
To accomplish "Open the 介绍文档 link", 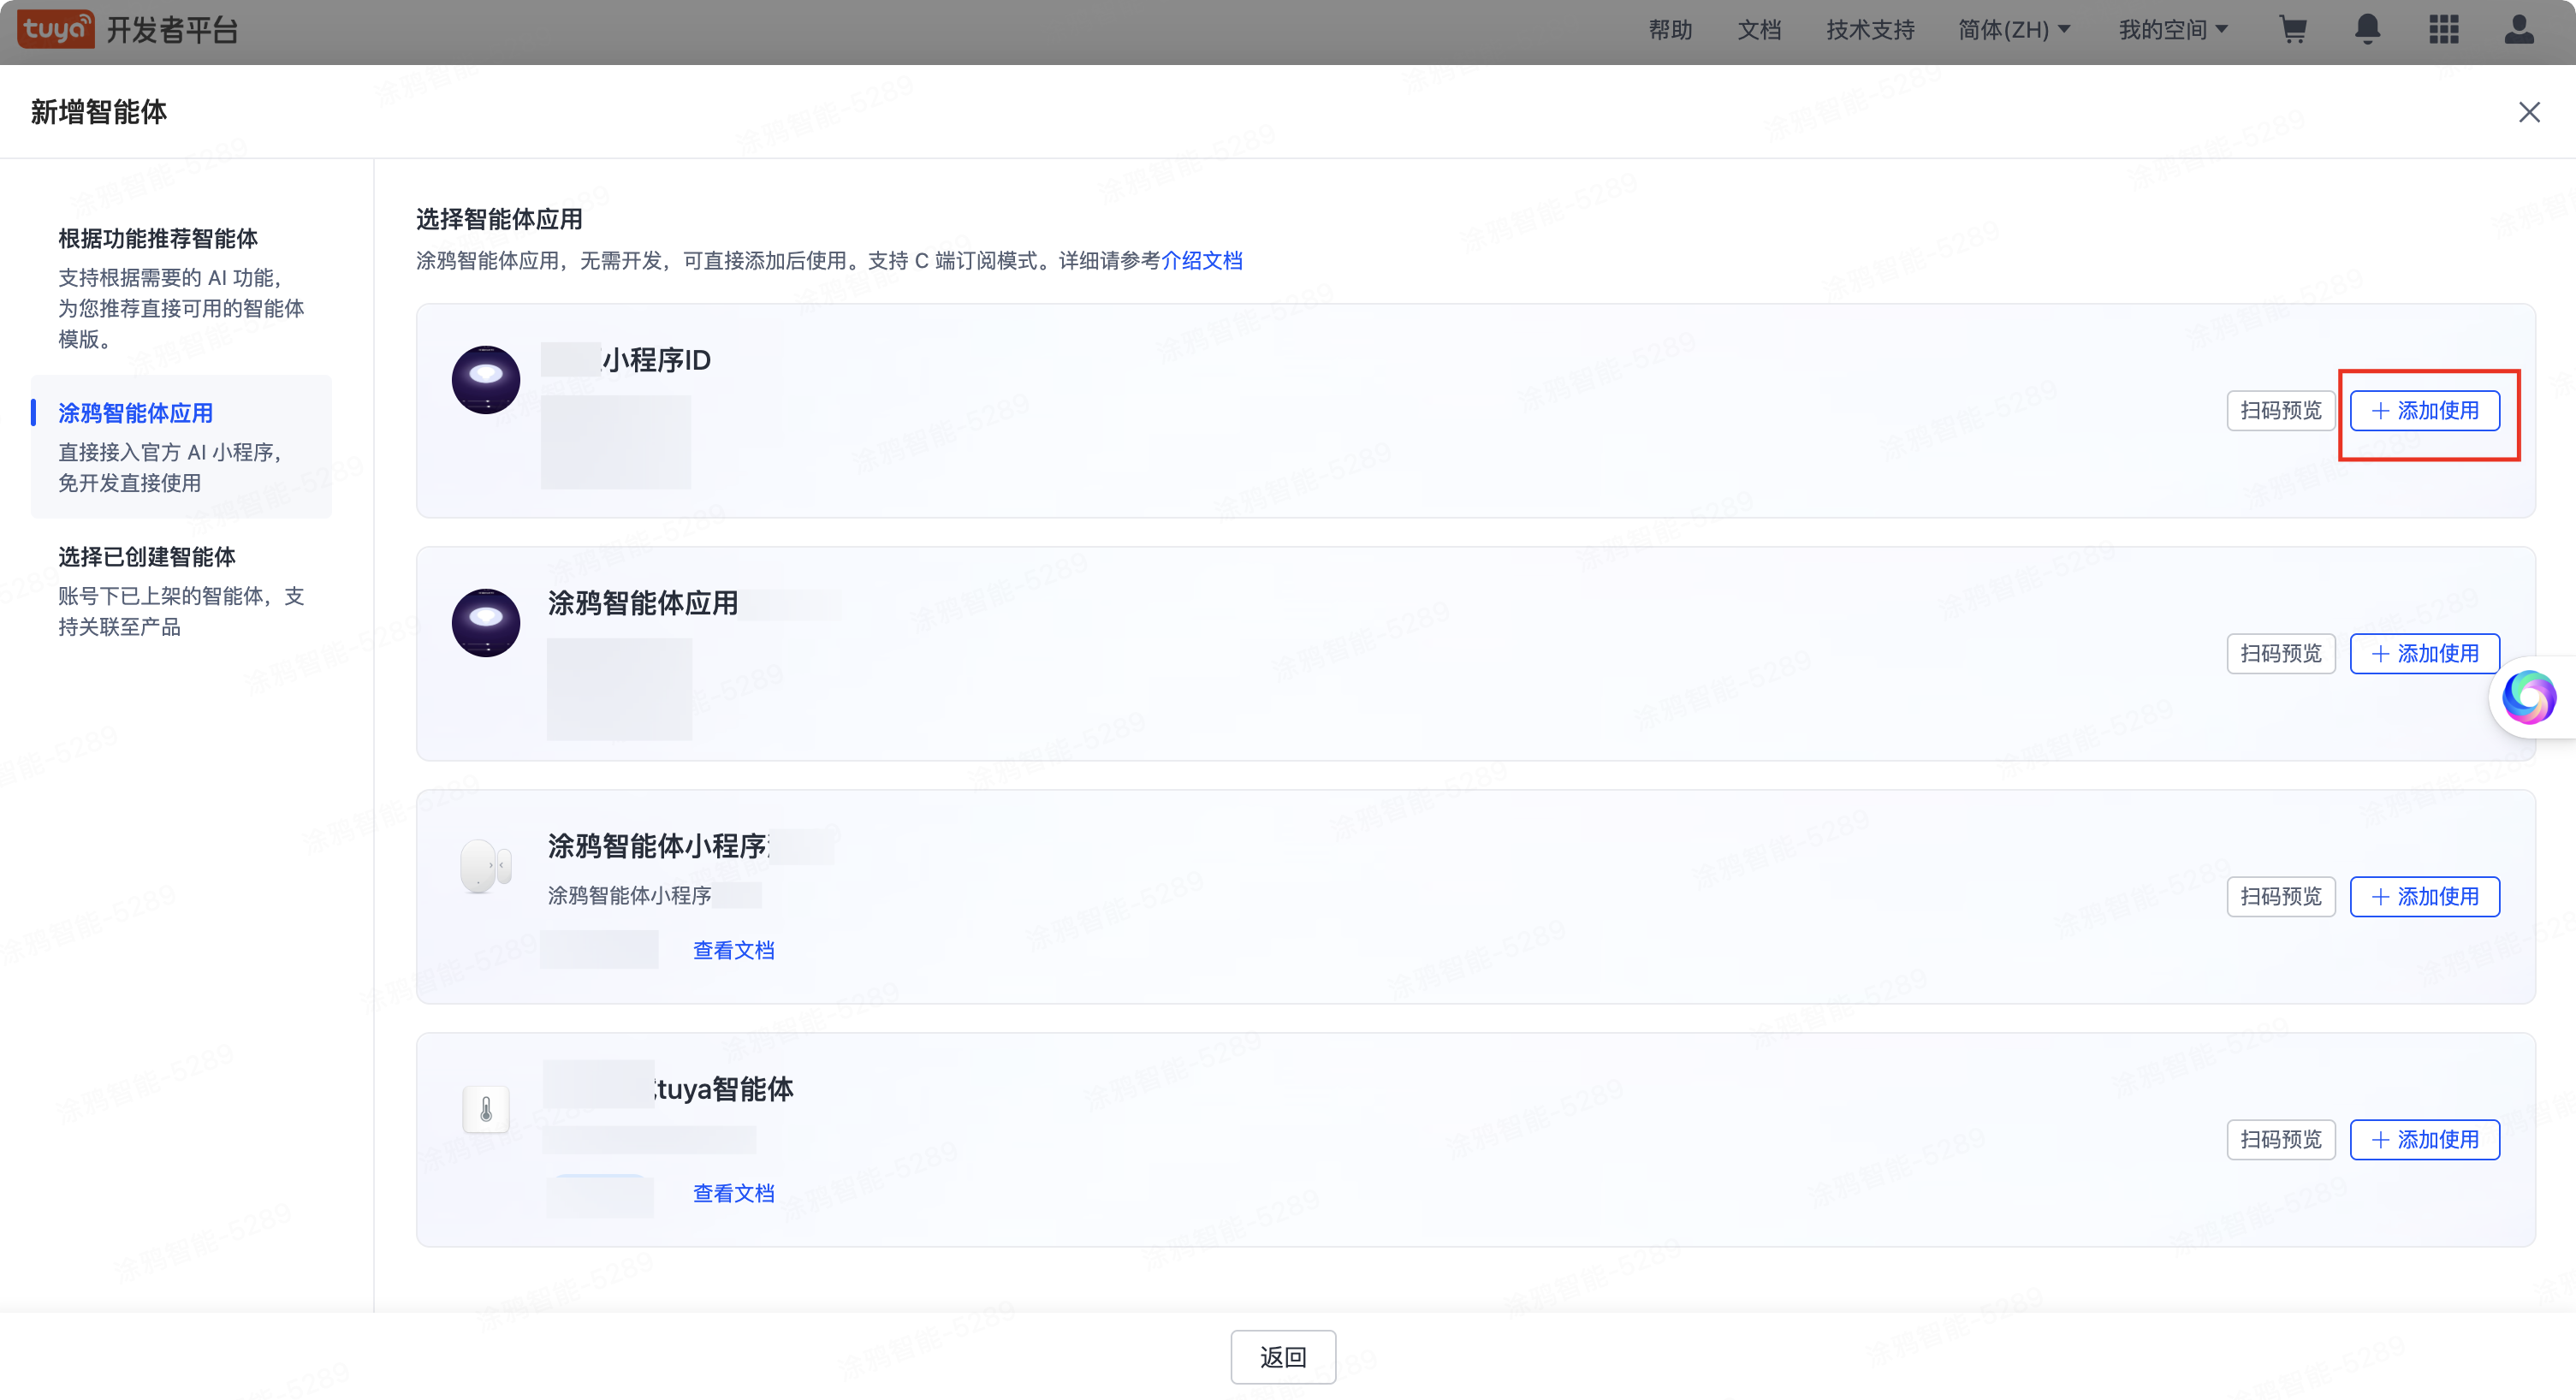I will pyautogui.click(x=1204, y=260).
